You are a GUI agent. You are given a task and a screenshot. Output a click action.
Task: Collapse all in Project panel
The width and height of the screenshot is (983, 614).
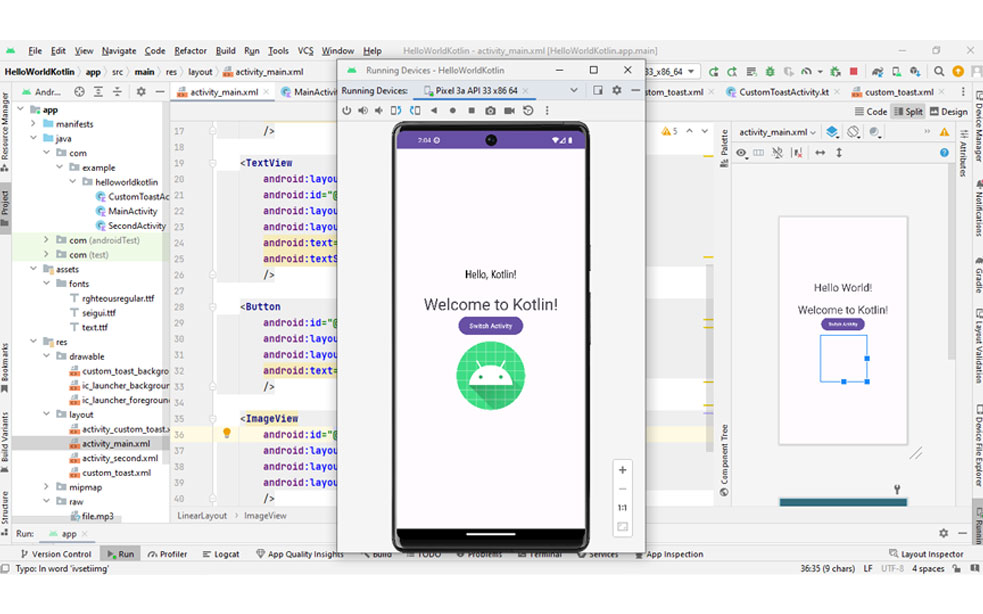click(117, 92)
